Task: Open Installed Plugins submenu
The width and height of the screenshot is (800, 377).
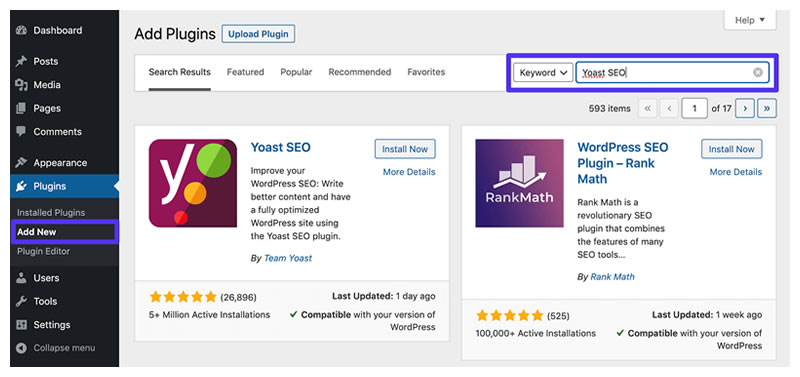Action: point(51,213)
